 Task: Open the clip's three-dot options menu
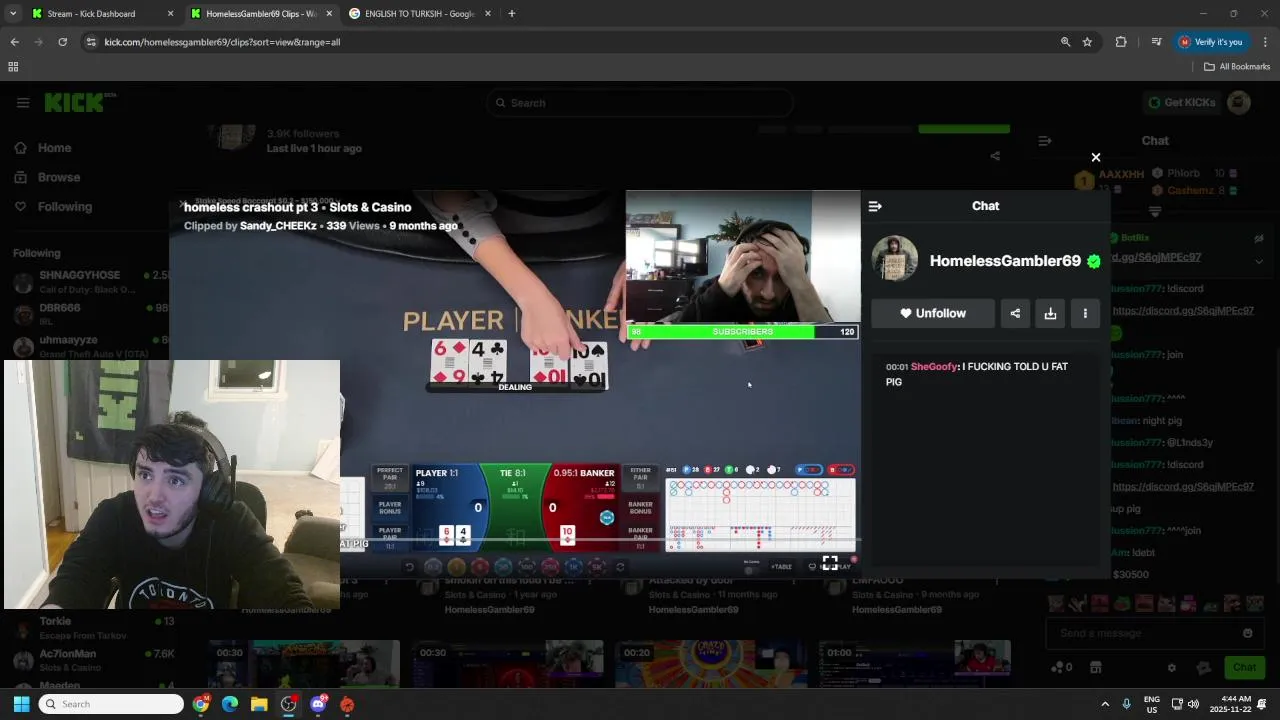point(1085,313)
